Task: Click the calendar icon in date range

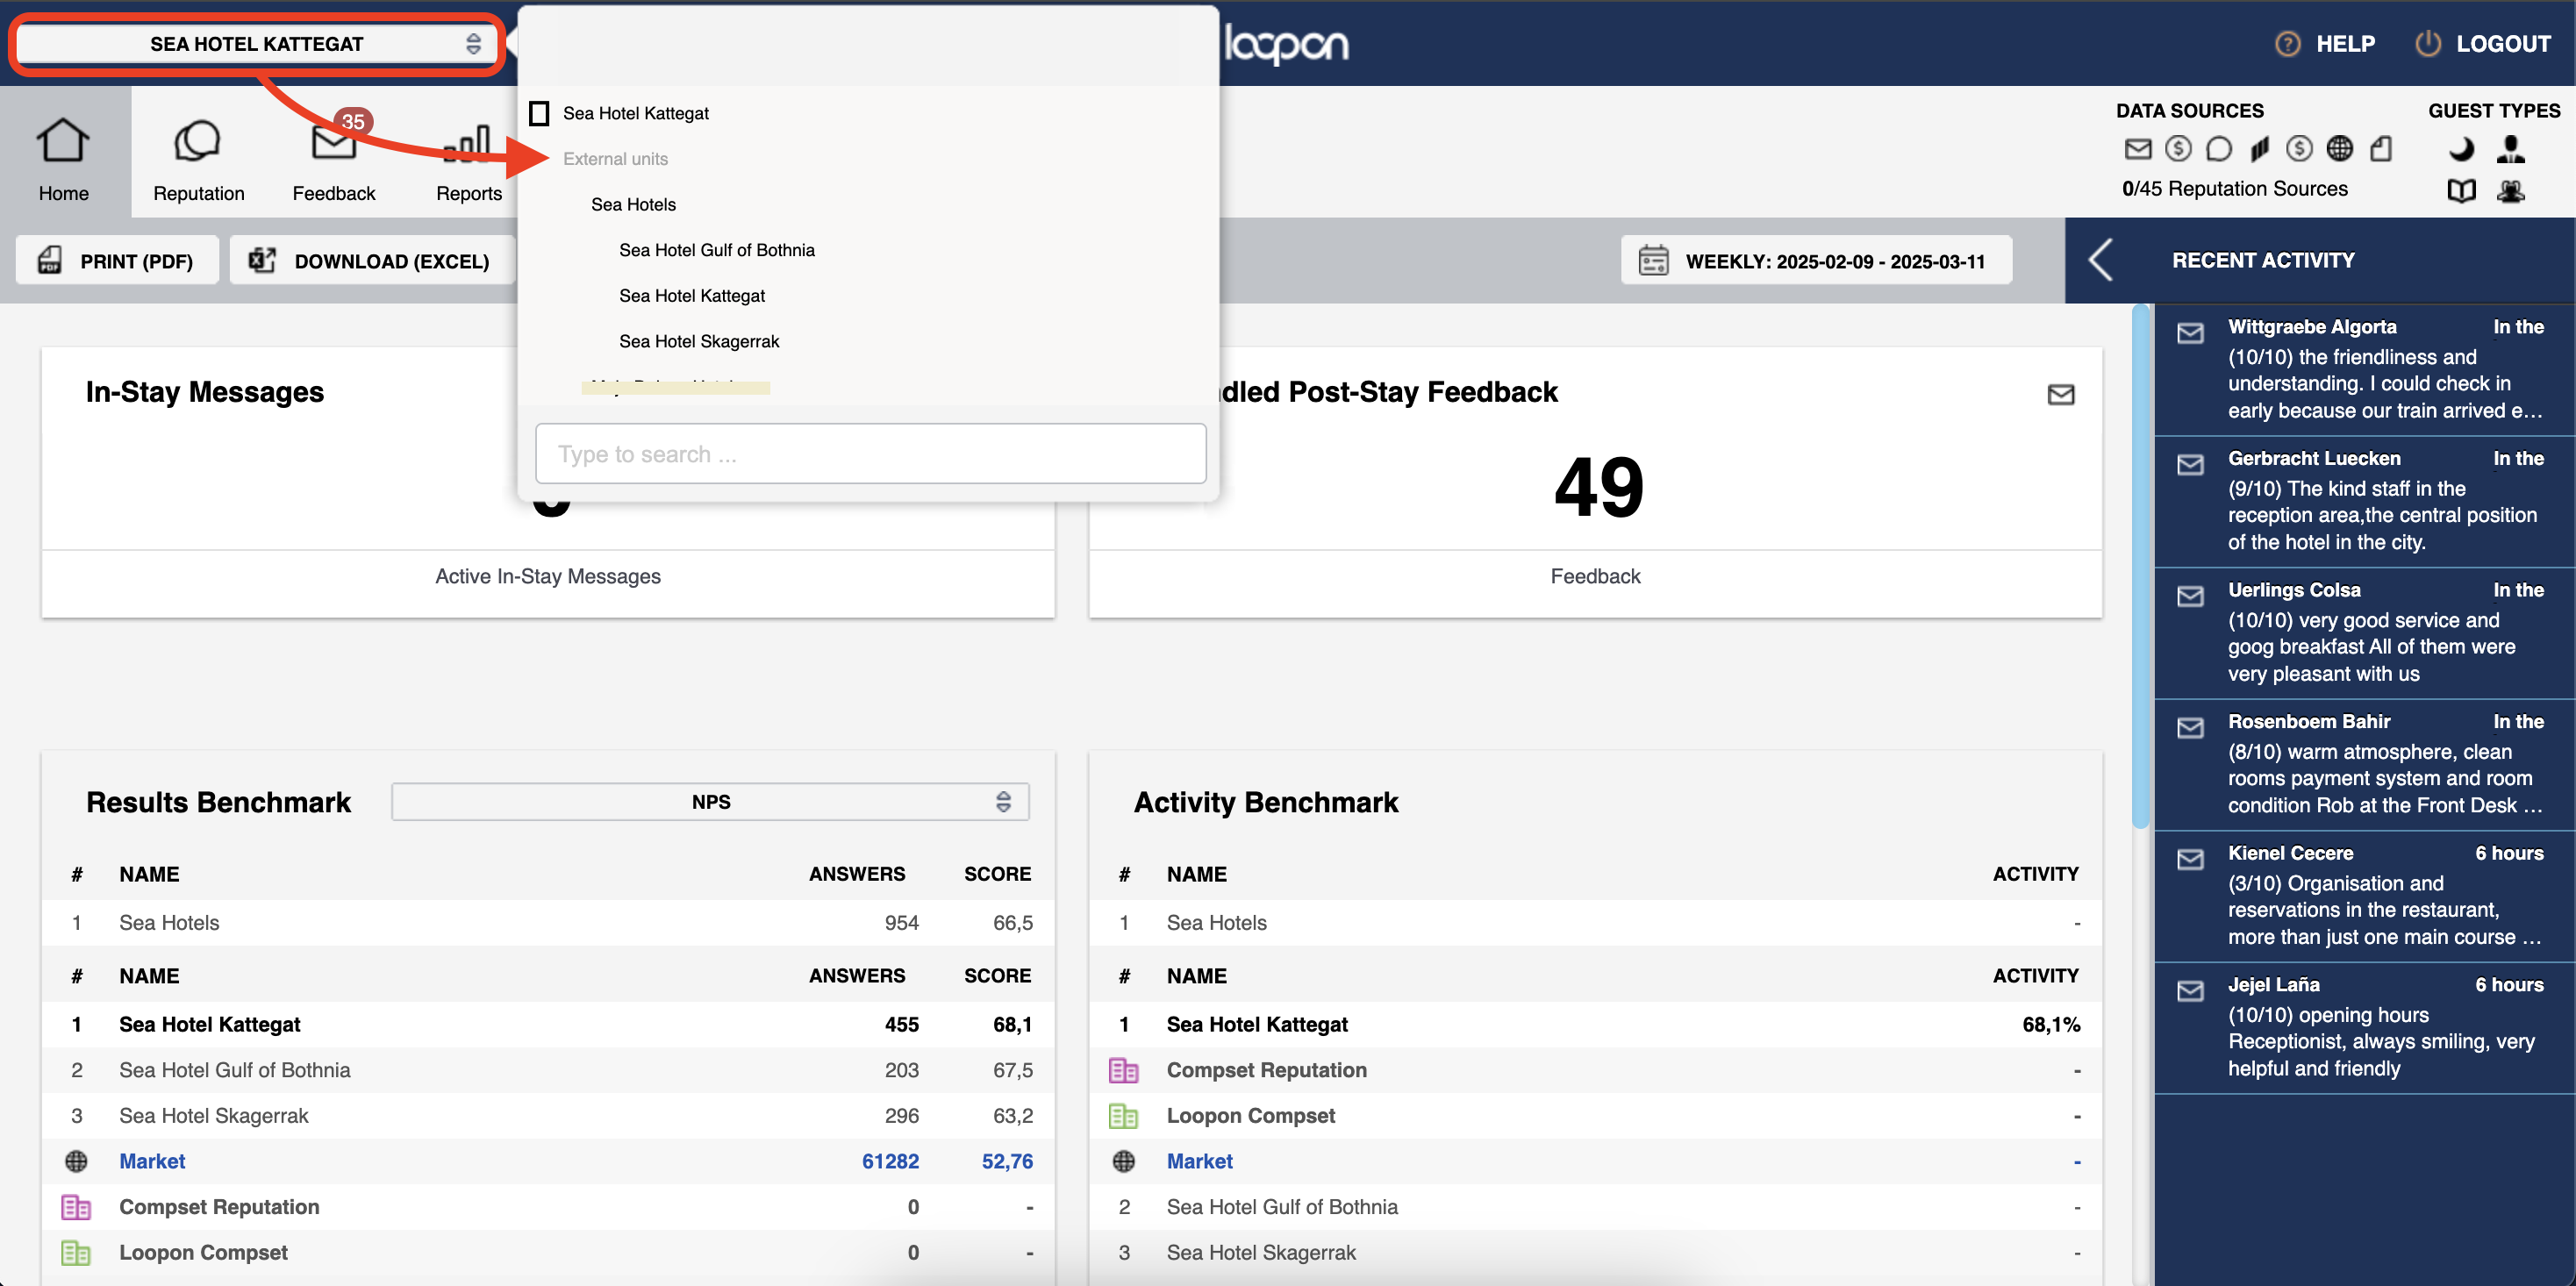Action: [1653, 260]
